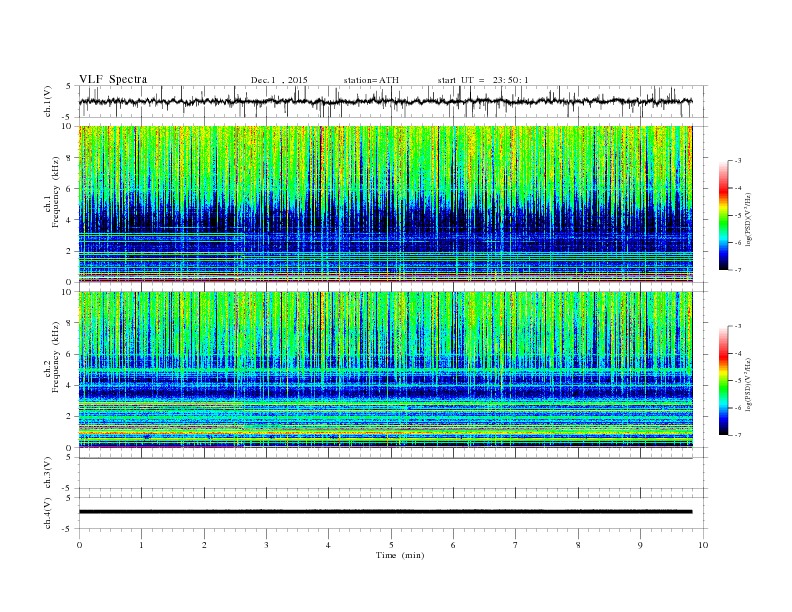Click the '-4' label on upper colorbar
The width and height of the screenshot is (792, 612).
[x=738, y=188]
